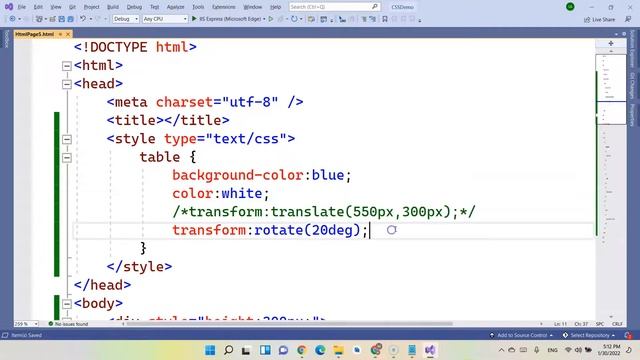Close the HtmlPage5.html tab
The image size is (640, 360).
(68, 34)
